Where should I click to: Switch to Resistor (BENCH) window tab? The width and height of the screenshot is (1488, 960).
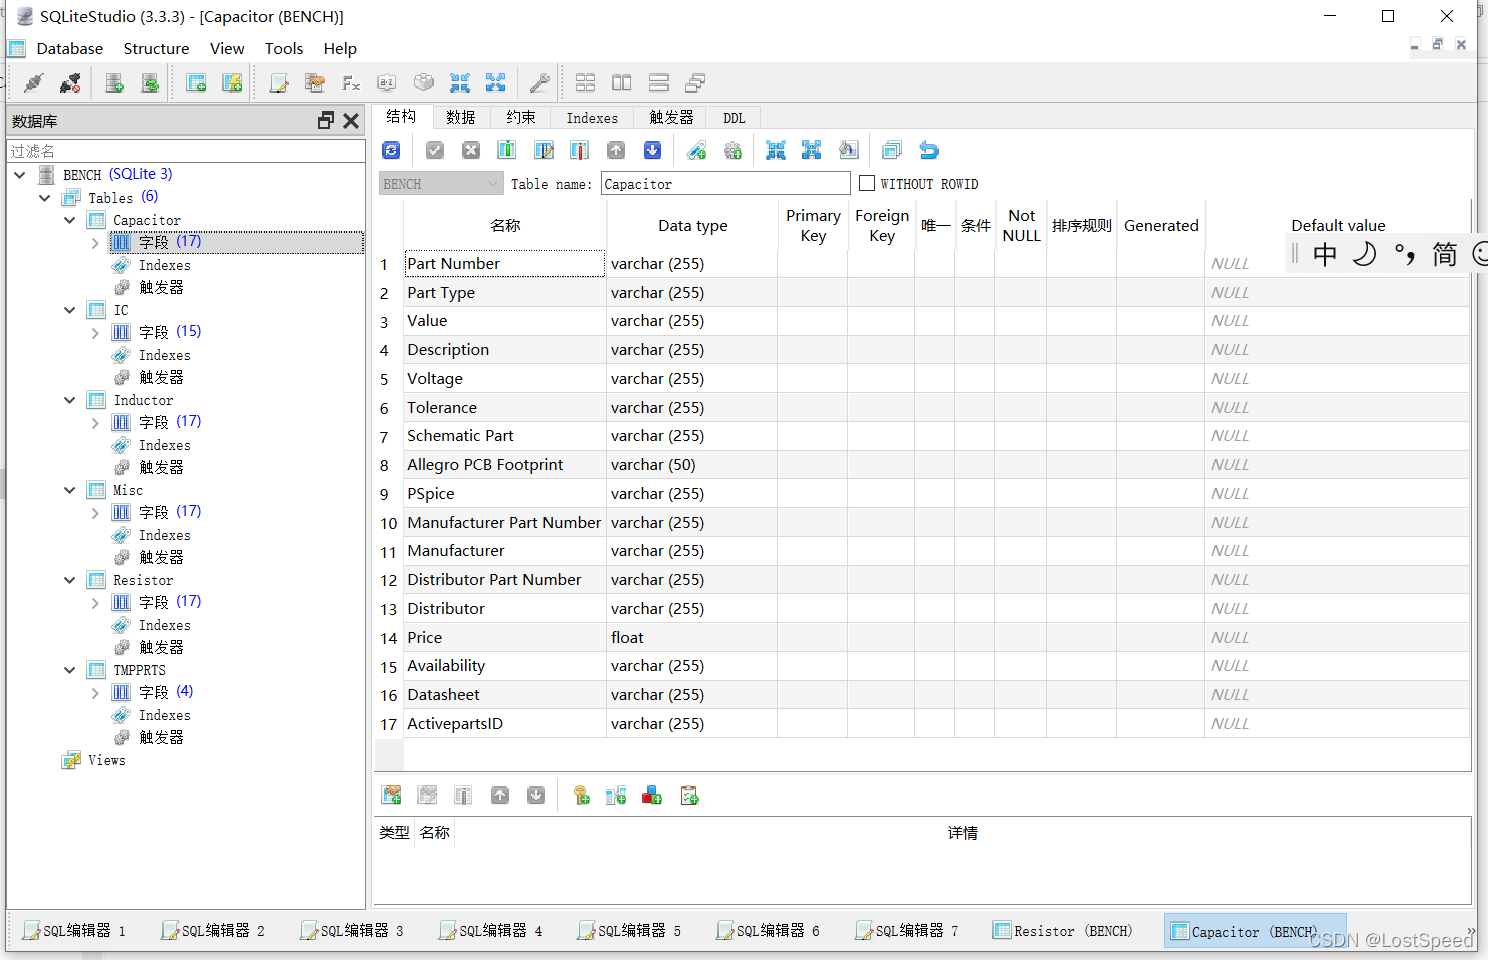(x=1063, y=931)
